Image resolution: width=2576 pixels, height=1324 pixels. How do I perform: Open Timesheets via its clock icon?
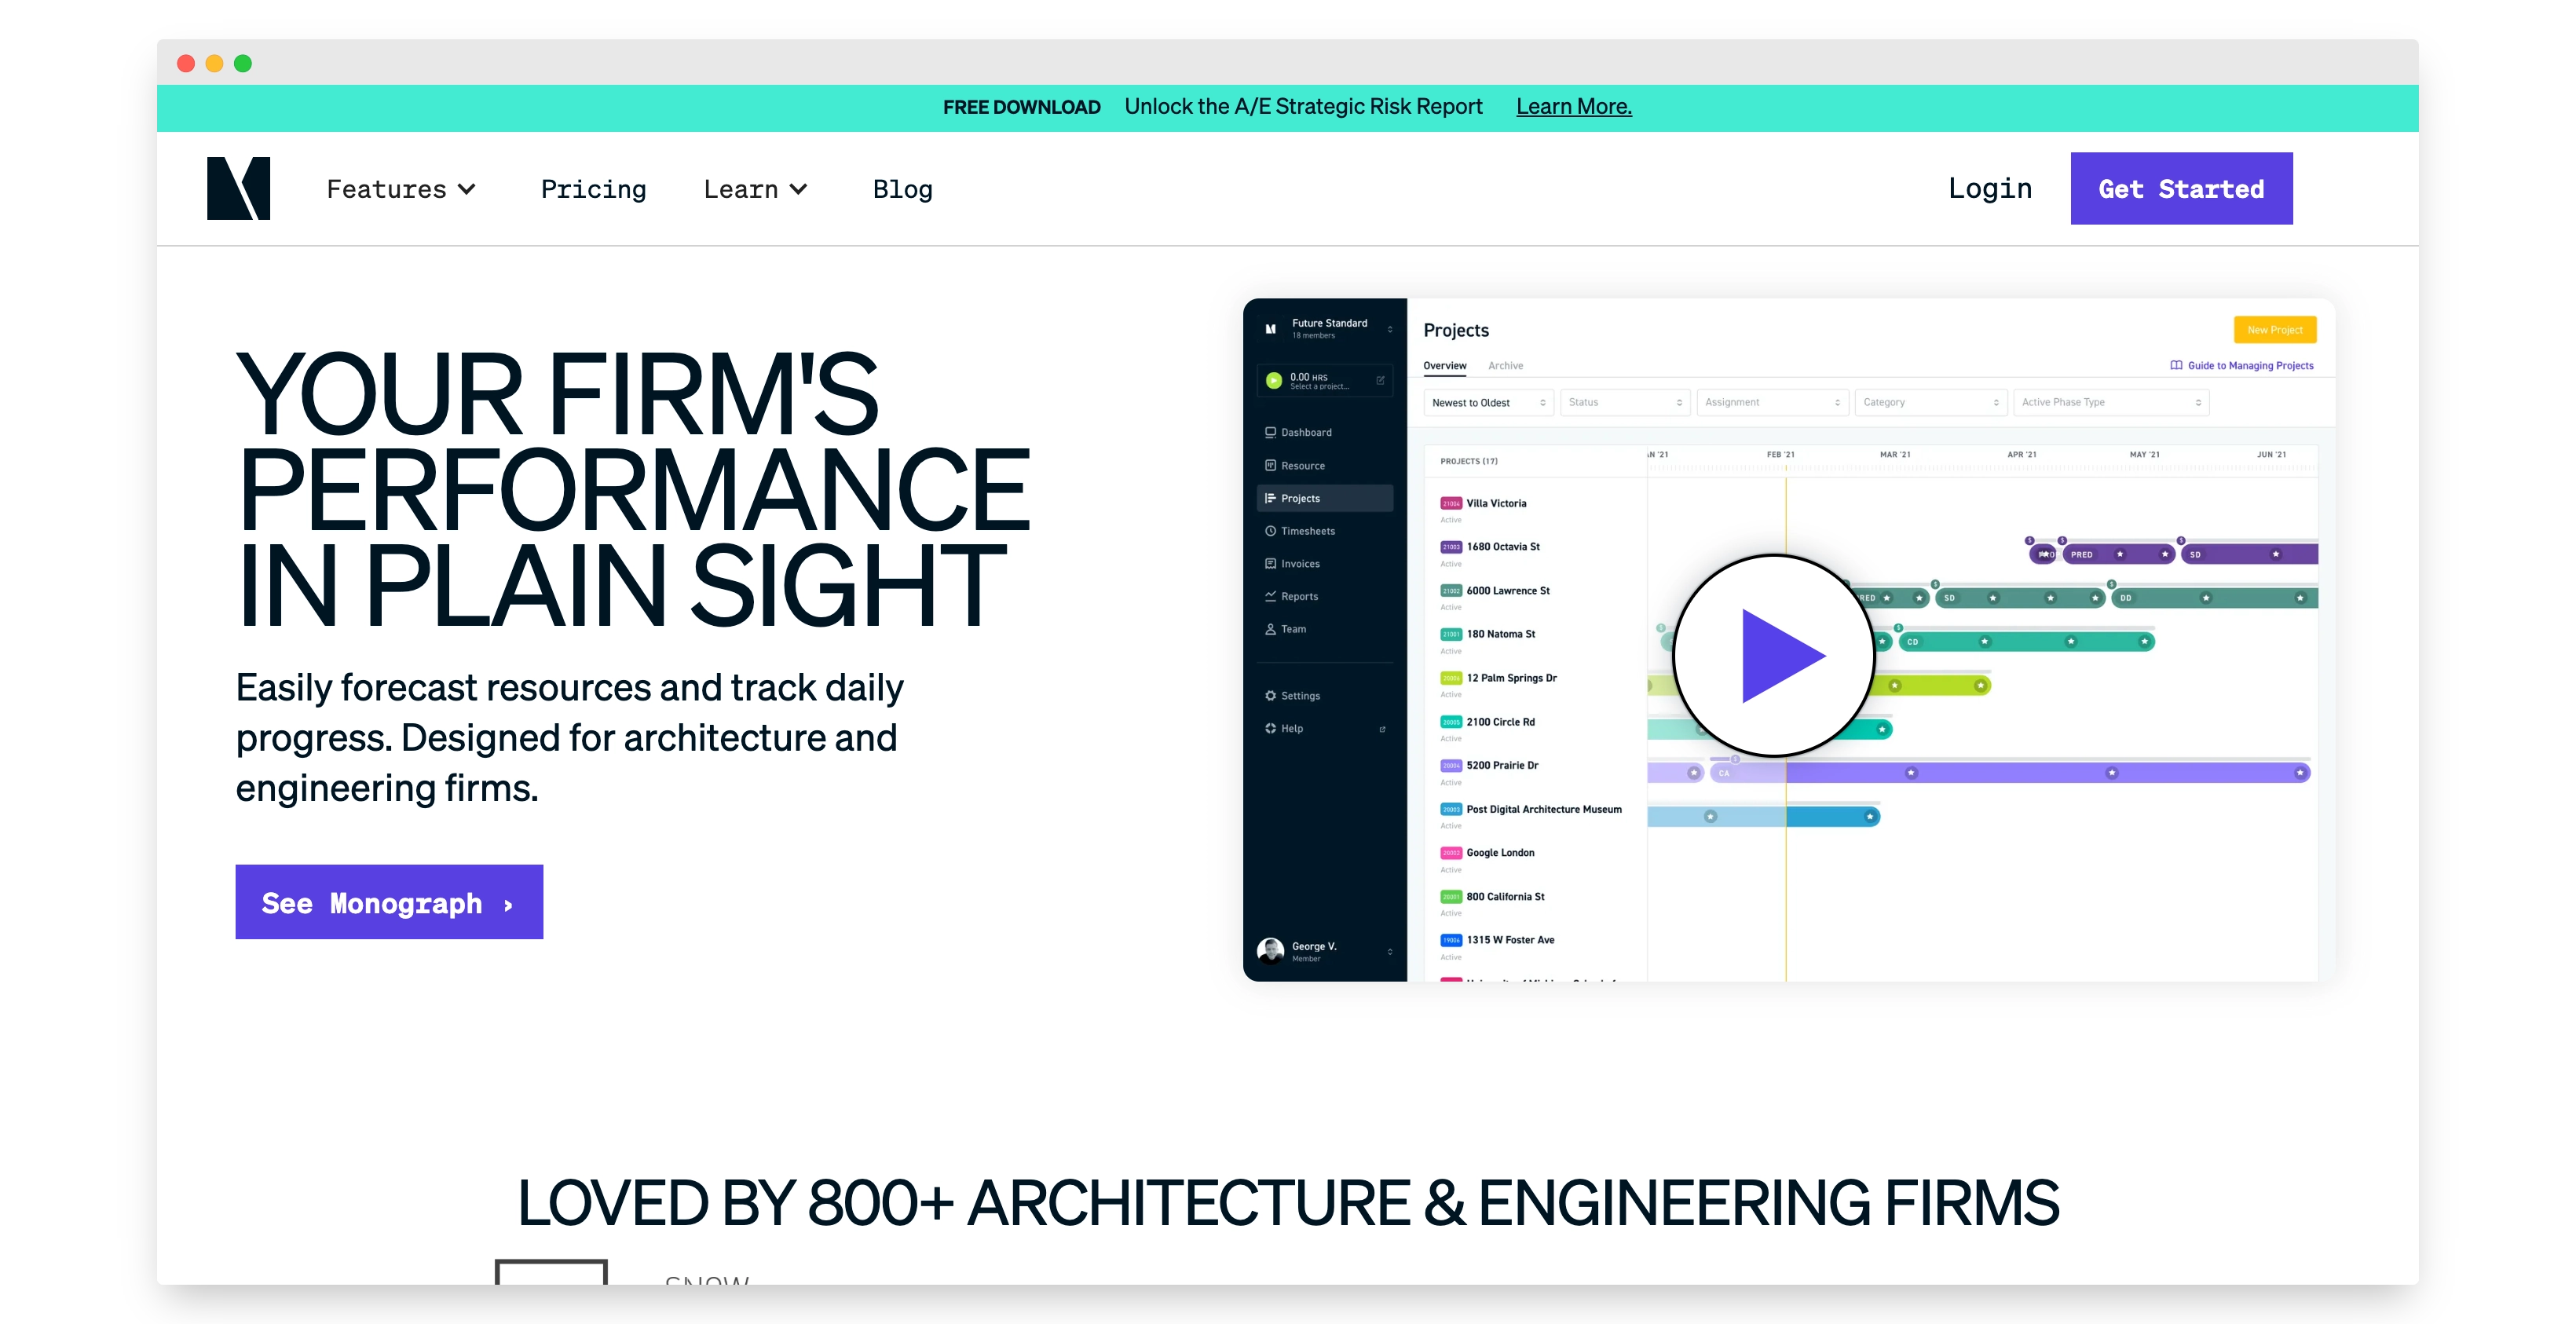point(1269,530)
